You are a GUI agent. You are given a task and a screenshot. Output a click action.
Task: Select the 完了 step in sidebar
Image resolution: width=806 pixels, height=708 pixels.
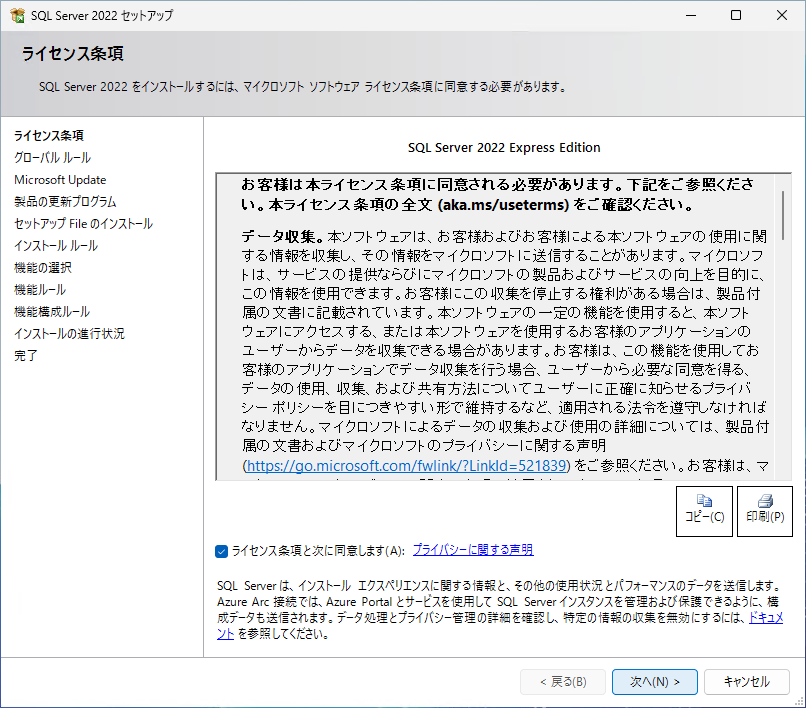point(25,355)
